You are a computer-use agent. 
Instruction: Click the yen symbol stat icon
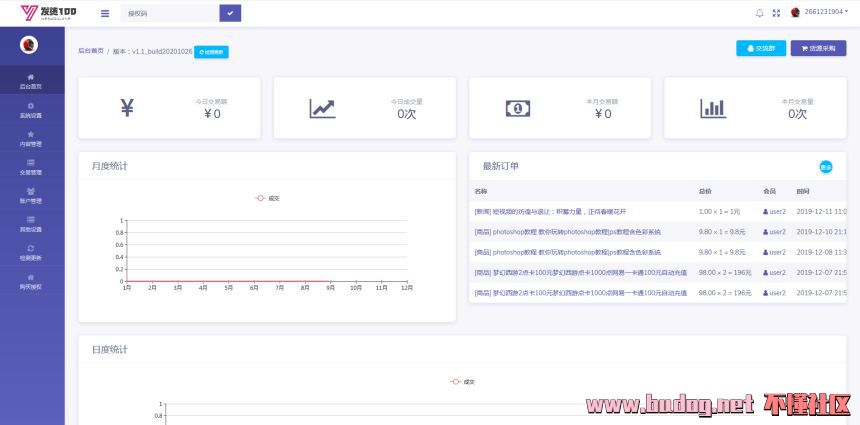click(127, 108)
